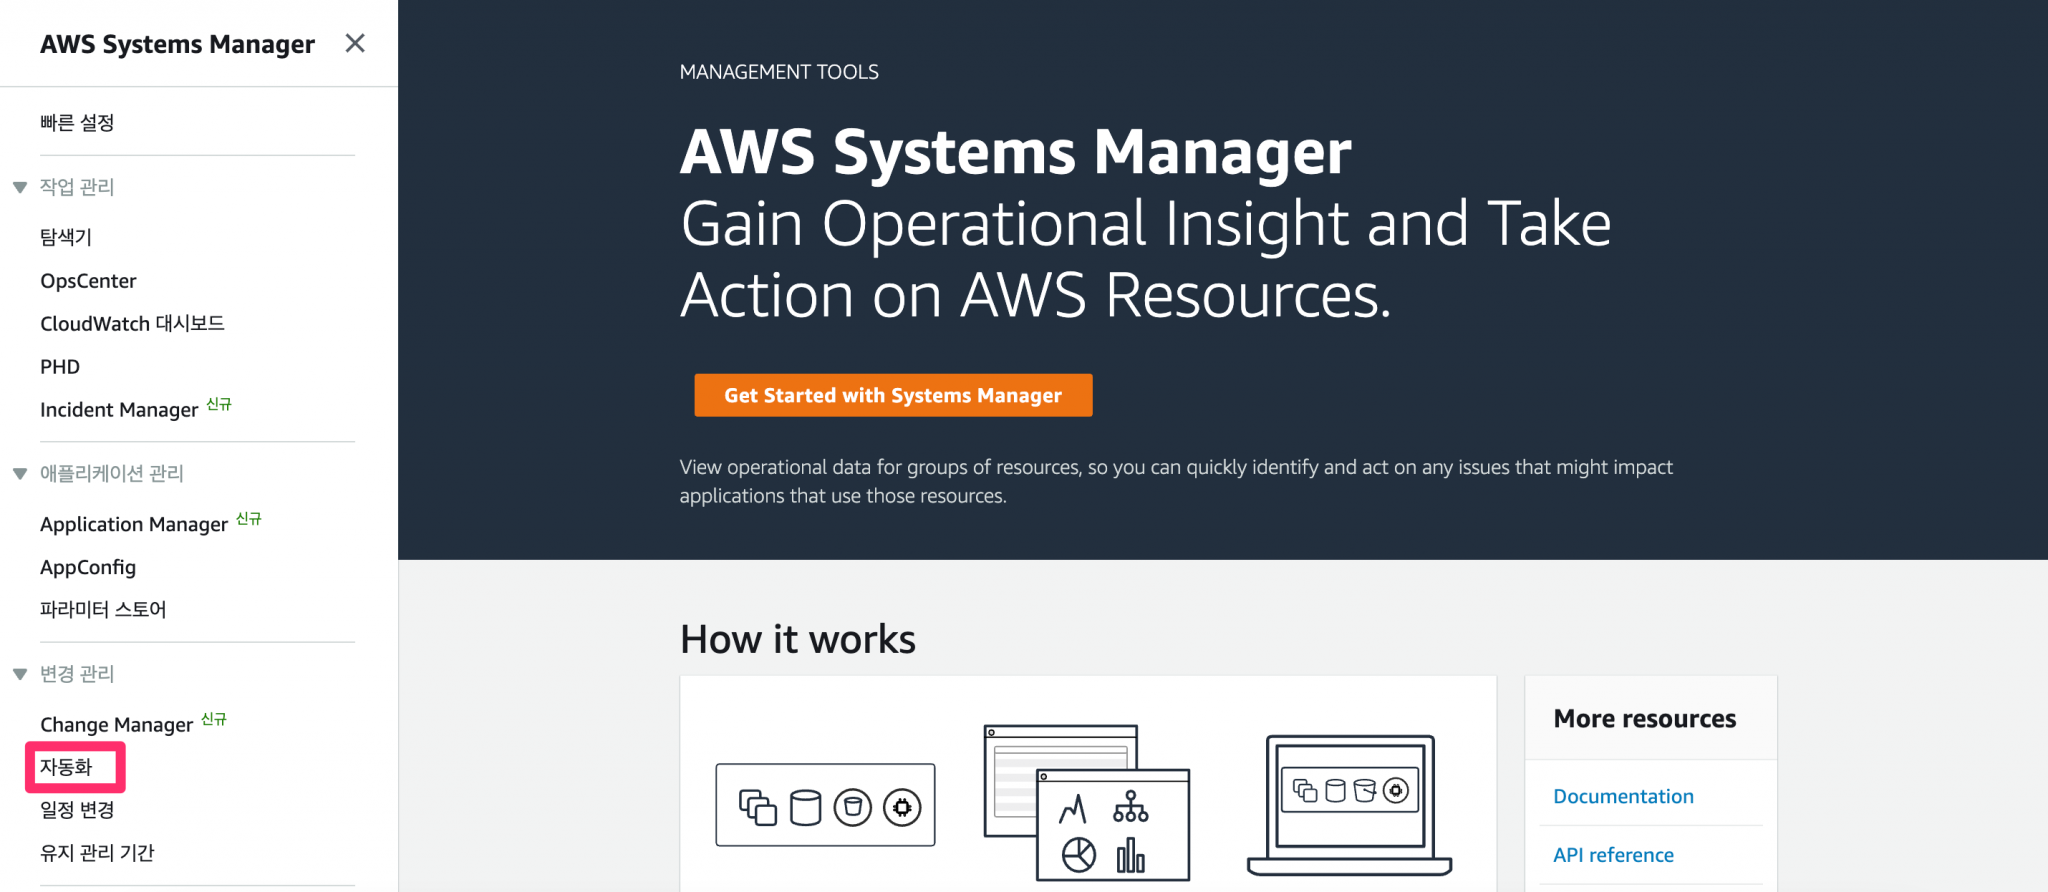Click the 애플리케이션 관리 section label
Screen dimensions: 2048x892
click(x=112, y=474)
